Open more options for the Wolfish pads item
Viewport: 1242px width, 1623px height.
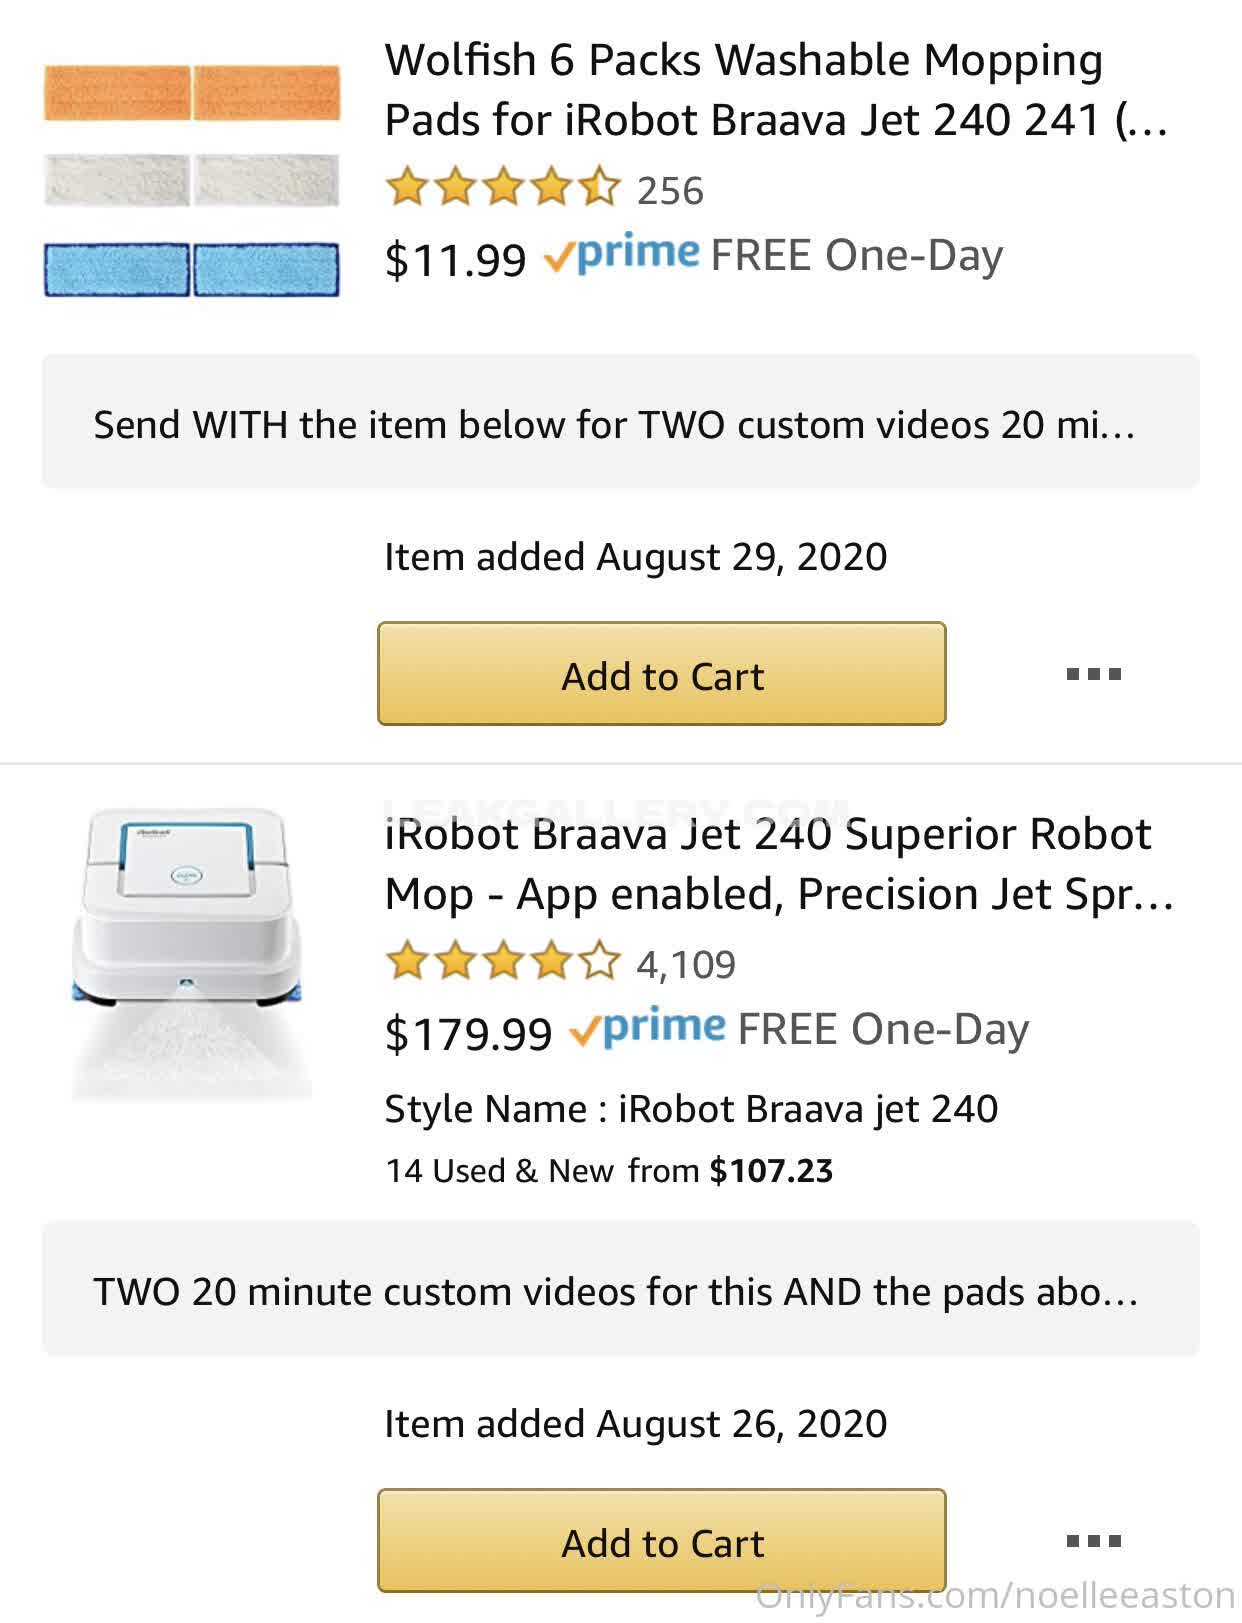(x=1093, y=674)
